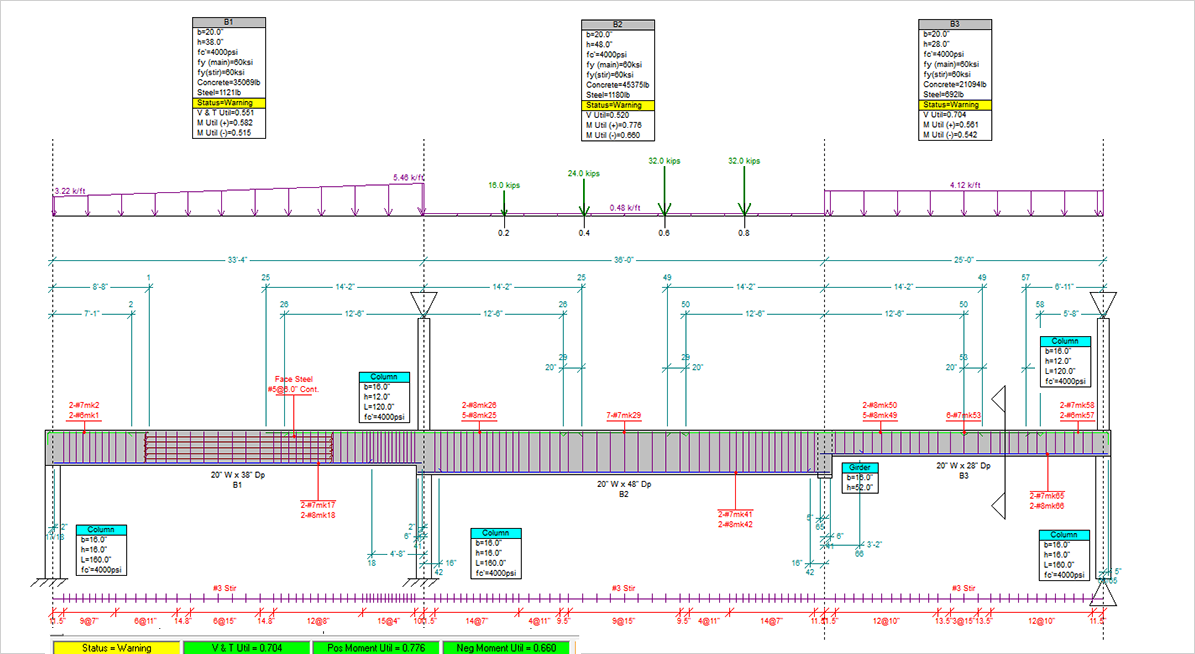Select the yellow Status=Warning row in B2 box
1195x654 pixels.
(617, 105)
